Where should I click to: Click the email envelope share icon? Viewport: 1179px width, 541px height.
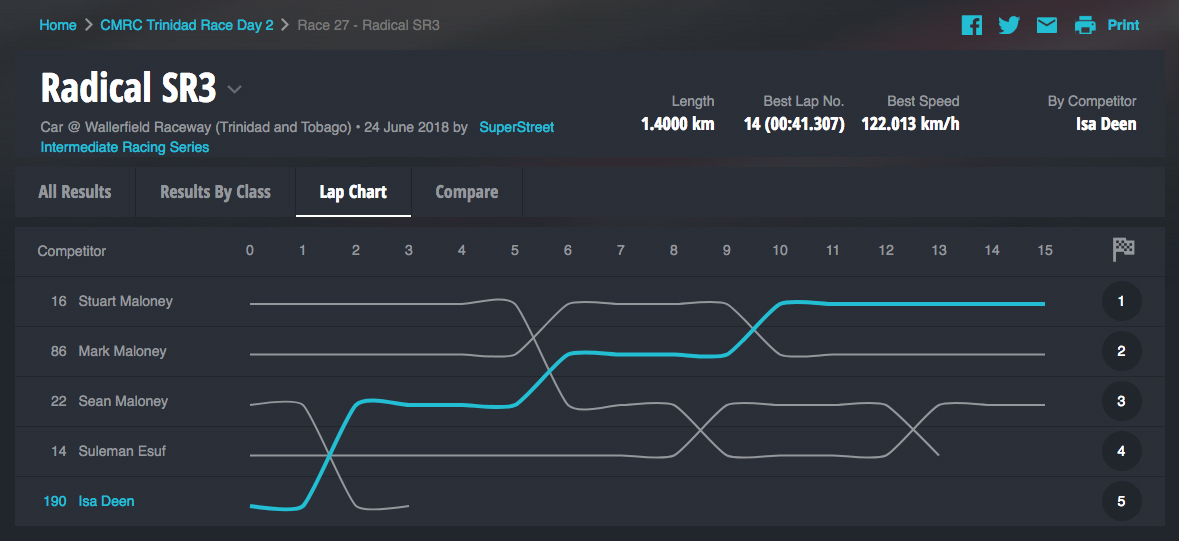pyautogui.click(x=1047, y=25)
